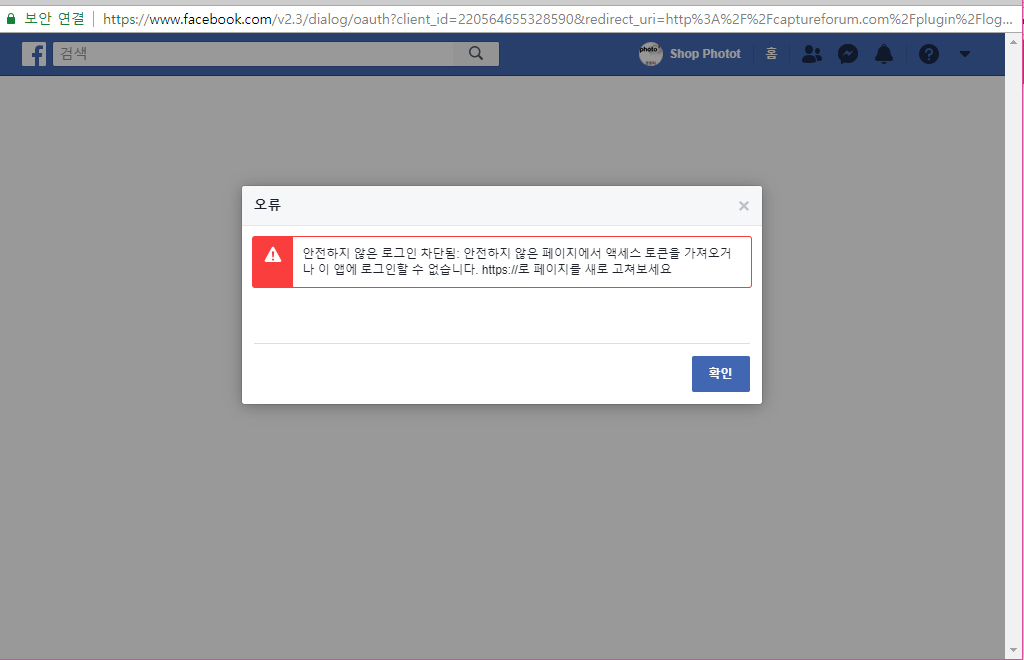Click the Facebook logo icon
The width and height of the screenshot is (1024, 660).
(35, 54)
